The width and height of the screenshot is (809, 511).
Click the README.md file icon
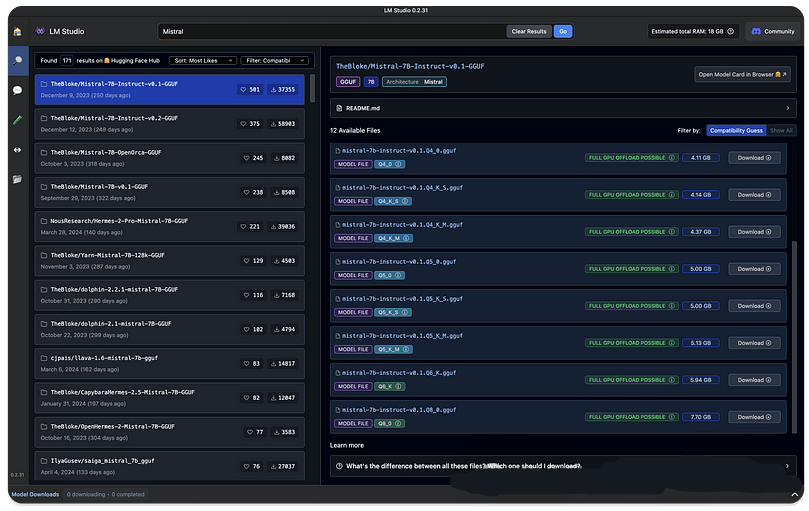coord(339,108)
